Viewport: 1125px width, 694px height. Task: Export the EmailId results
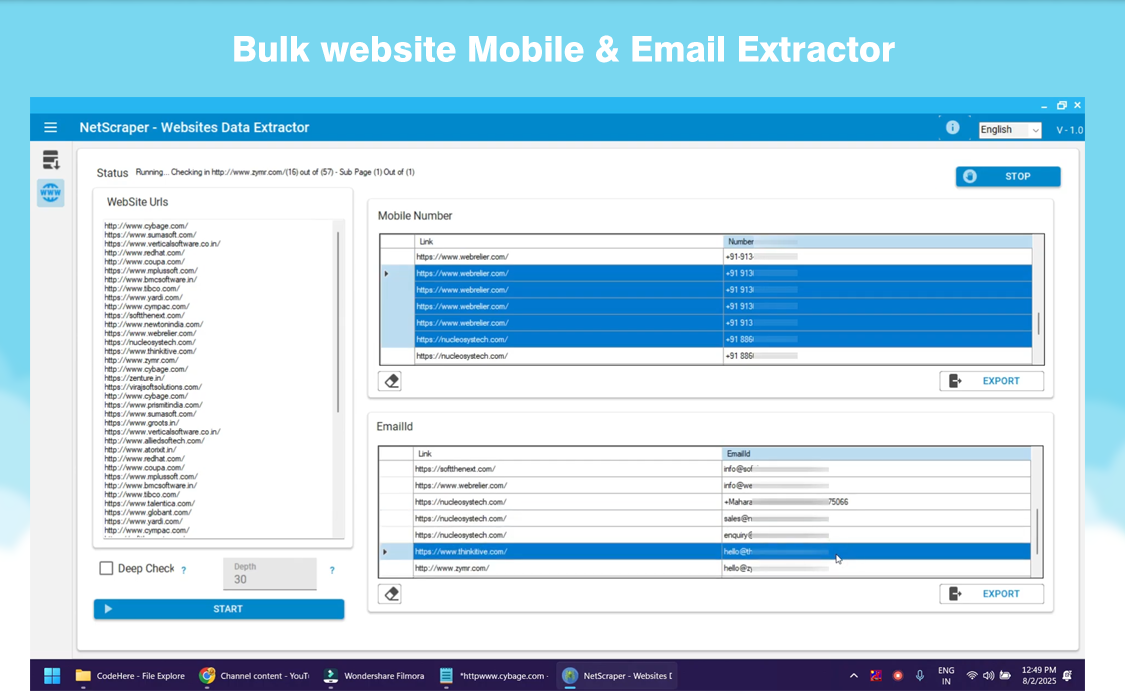pos(992,594)
